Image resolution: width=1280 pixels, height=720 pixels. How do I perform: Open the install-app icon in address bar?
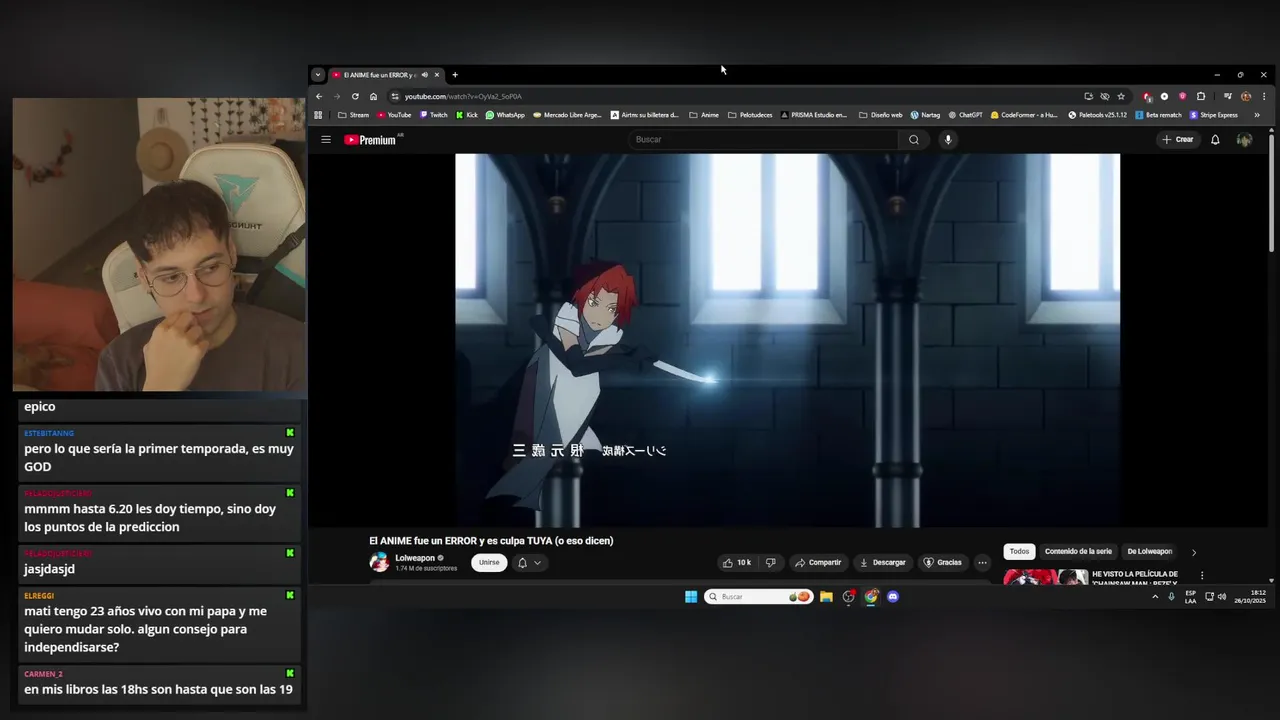[1088, 97]
